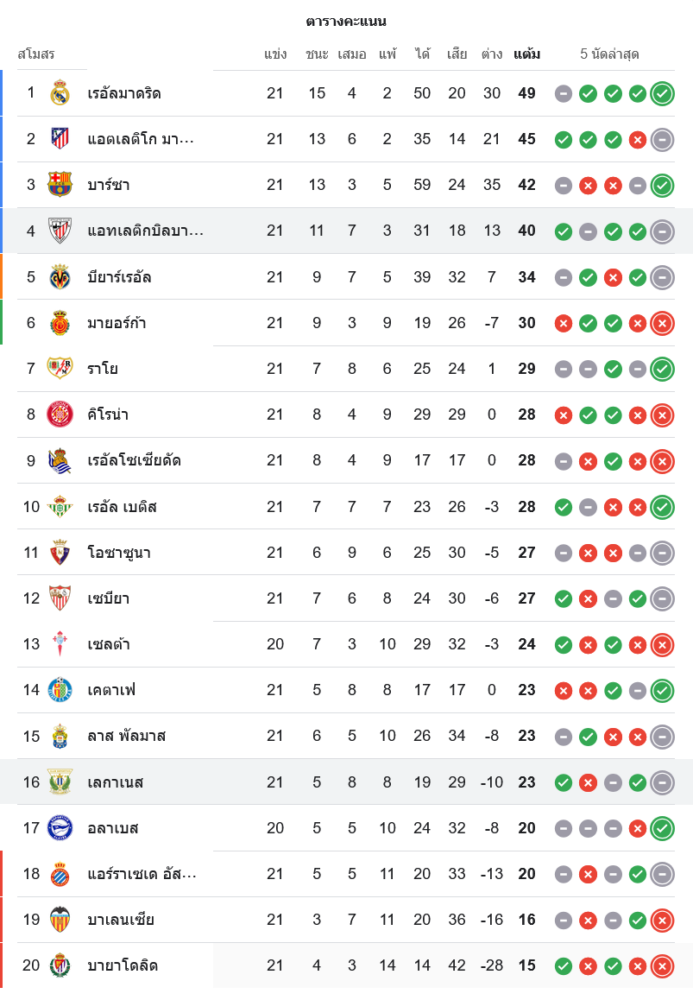Open Mallorca's most recent loss indicator
The width and height of the screenshot is (693, 1000).
pyautogui.click(x=662, y=323)
